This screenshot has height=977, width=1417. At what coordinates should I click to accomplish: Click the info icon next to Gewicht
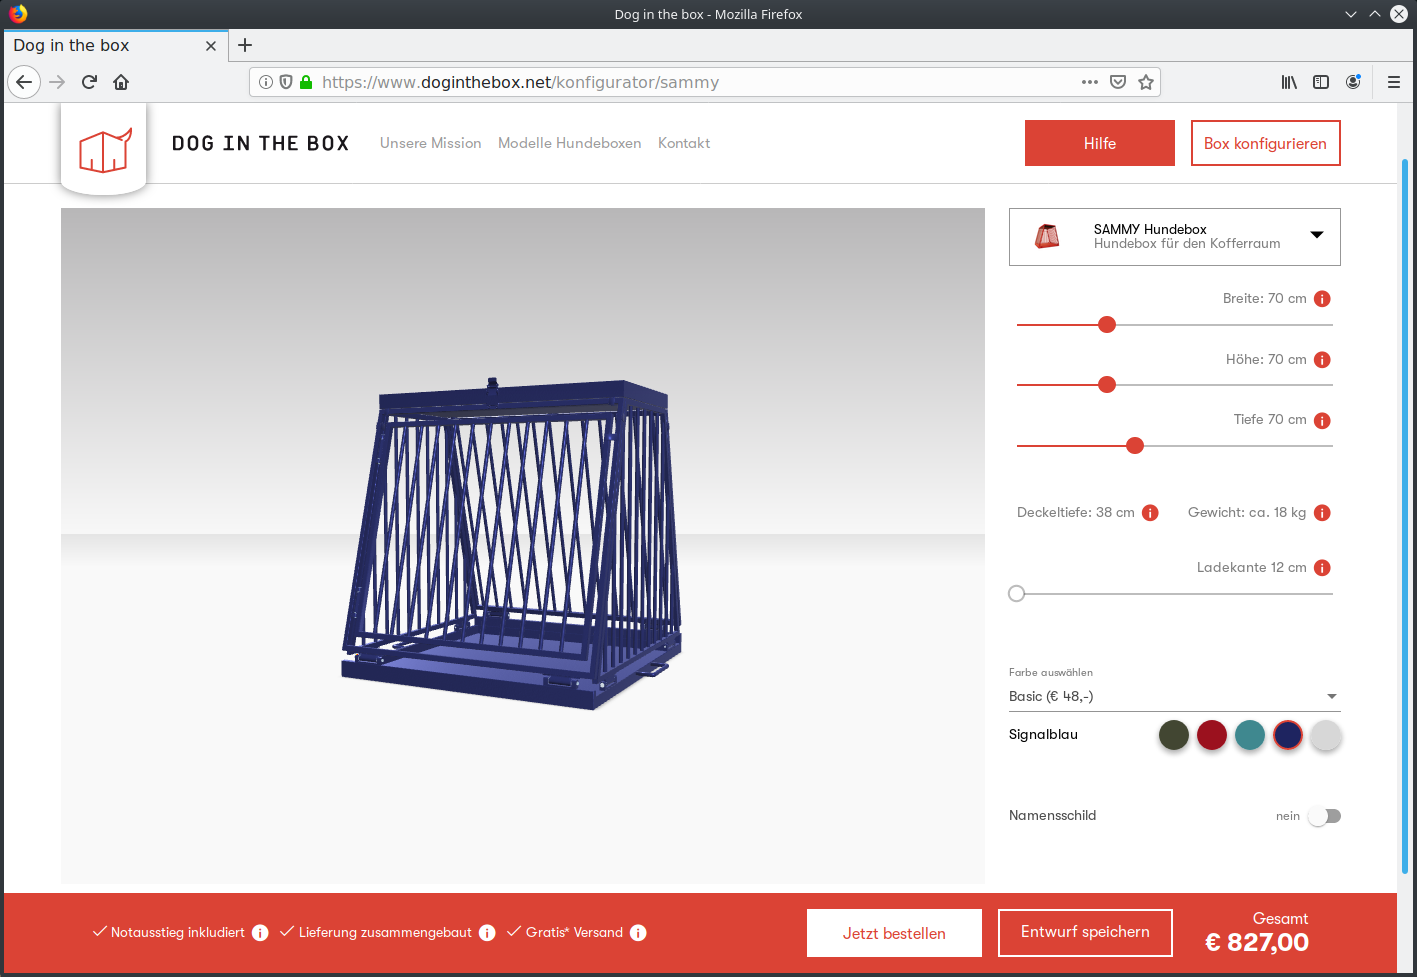click(1322, 513)
